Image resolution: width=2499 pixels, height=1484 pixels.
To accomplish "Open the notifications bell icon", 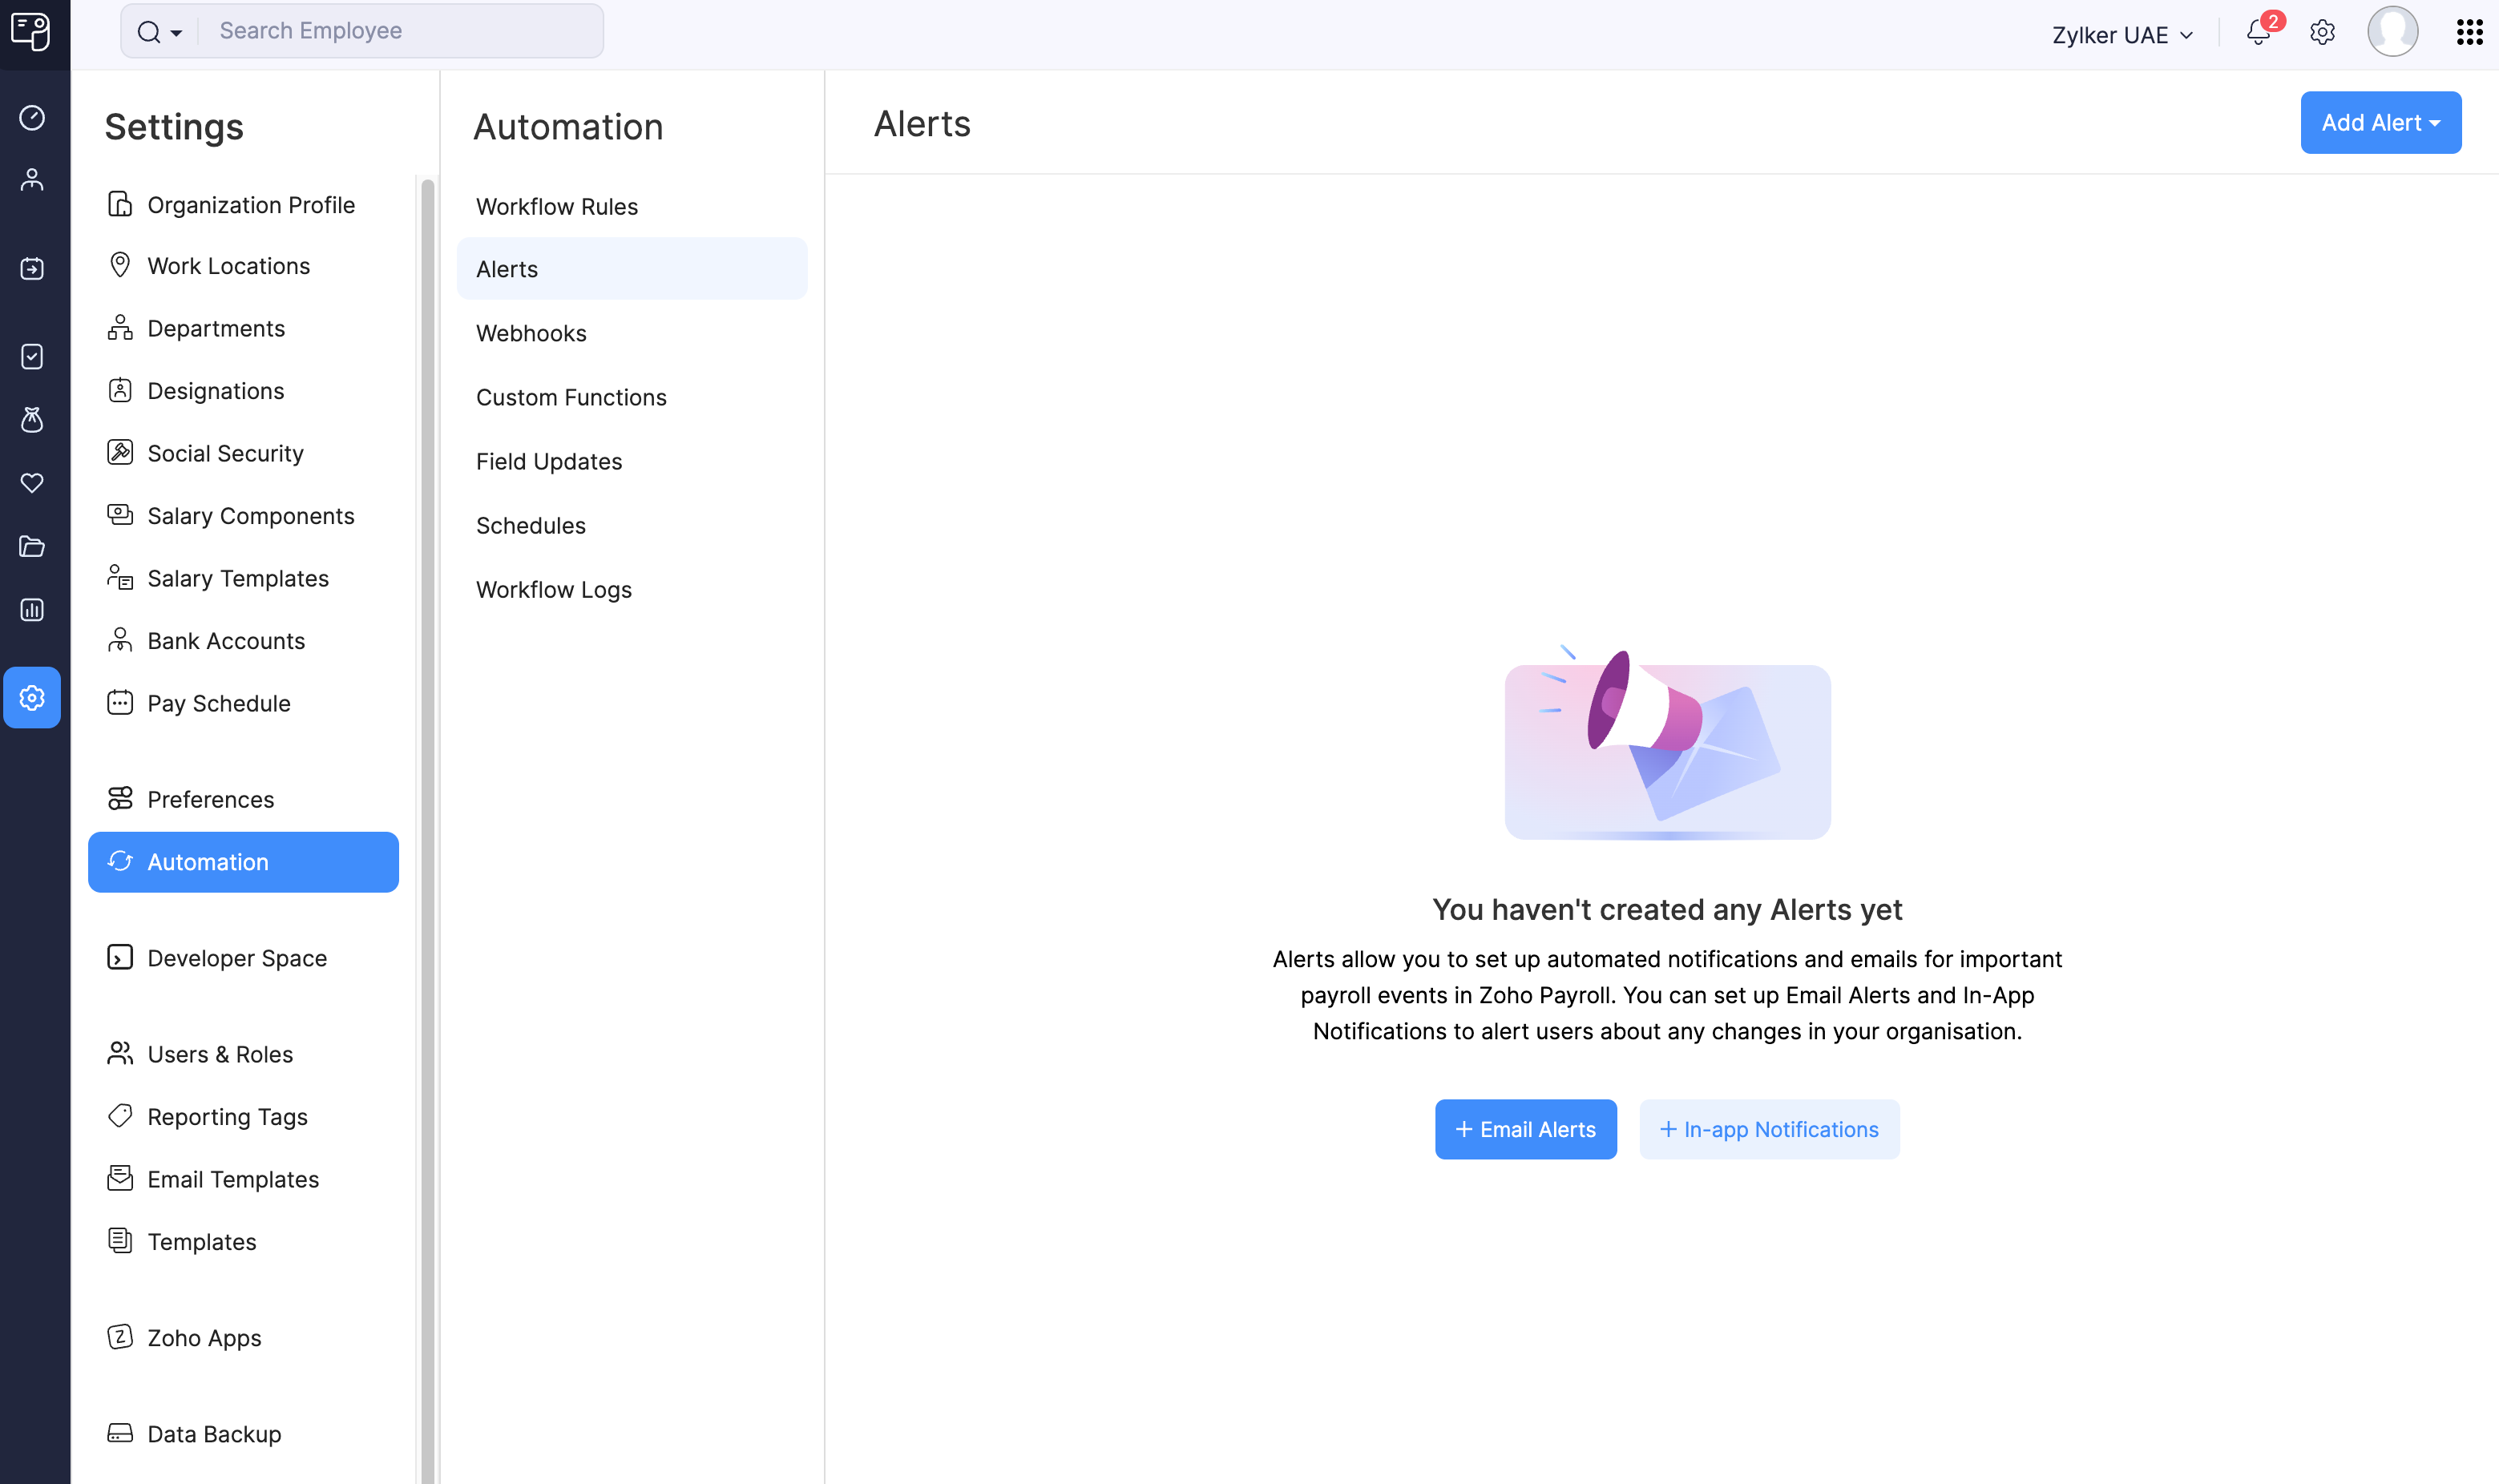I will 2257,33.
